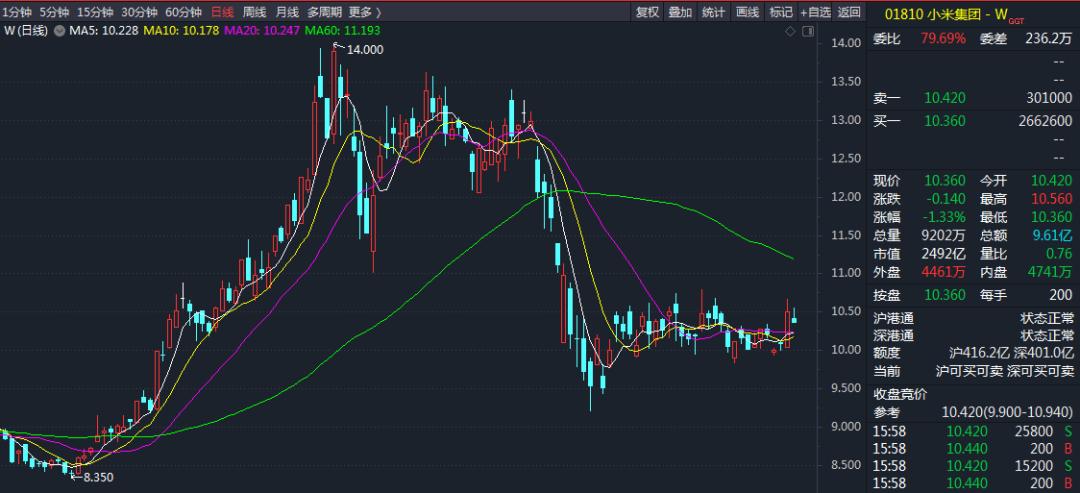The width and height of the screenshot is (1080, 493).
Task: Switch to the 1分钟 chart period
Action: click(17, 12)
